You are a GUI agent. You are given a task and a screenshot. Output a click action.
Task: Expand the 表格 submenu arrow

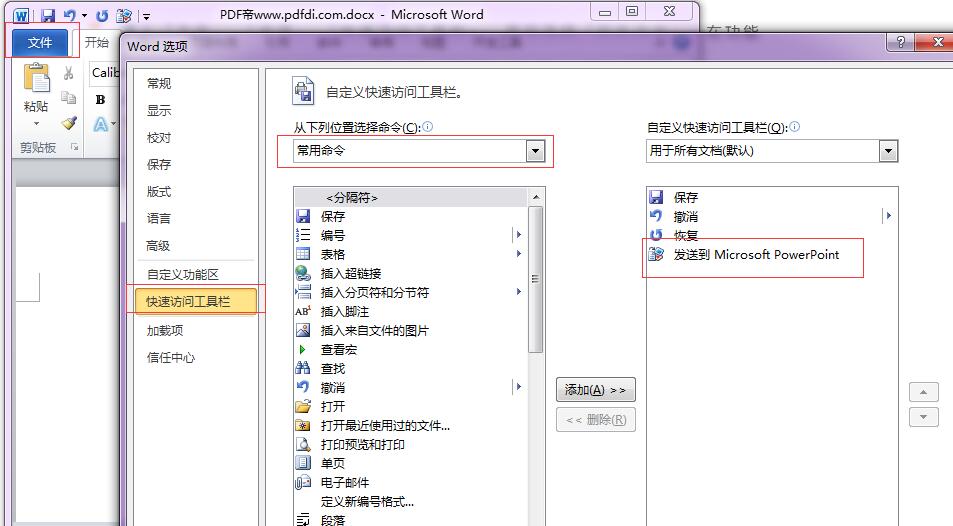(x=518, y=254)
